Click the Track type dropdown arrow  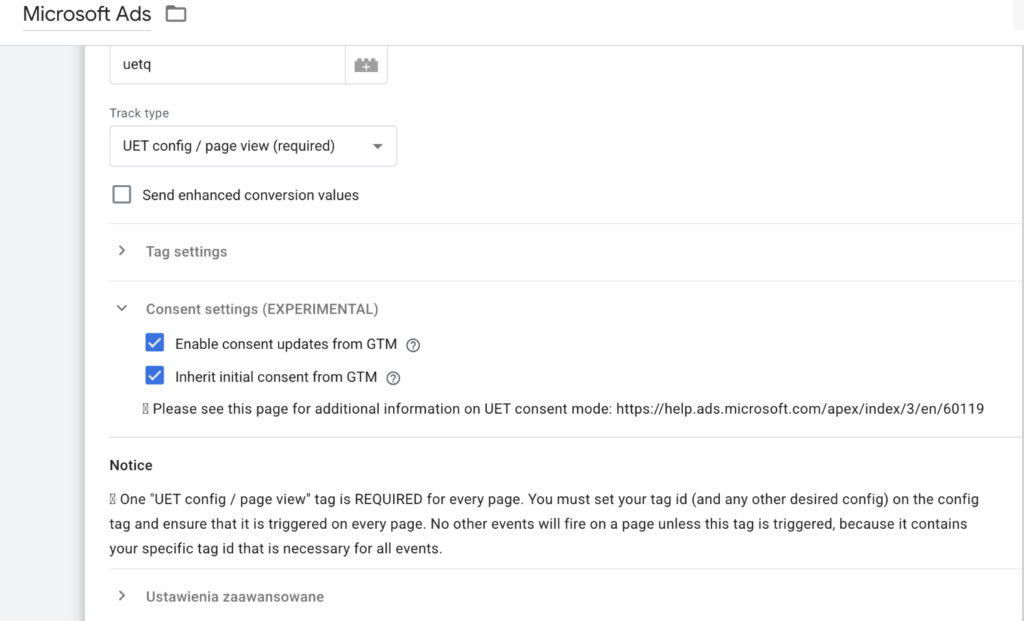point(378,146)
